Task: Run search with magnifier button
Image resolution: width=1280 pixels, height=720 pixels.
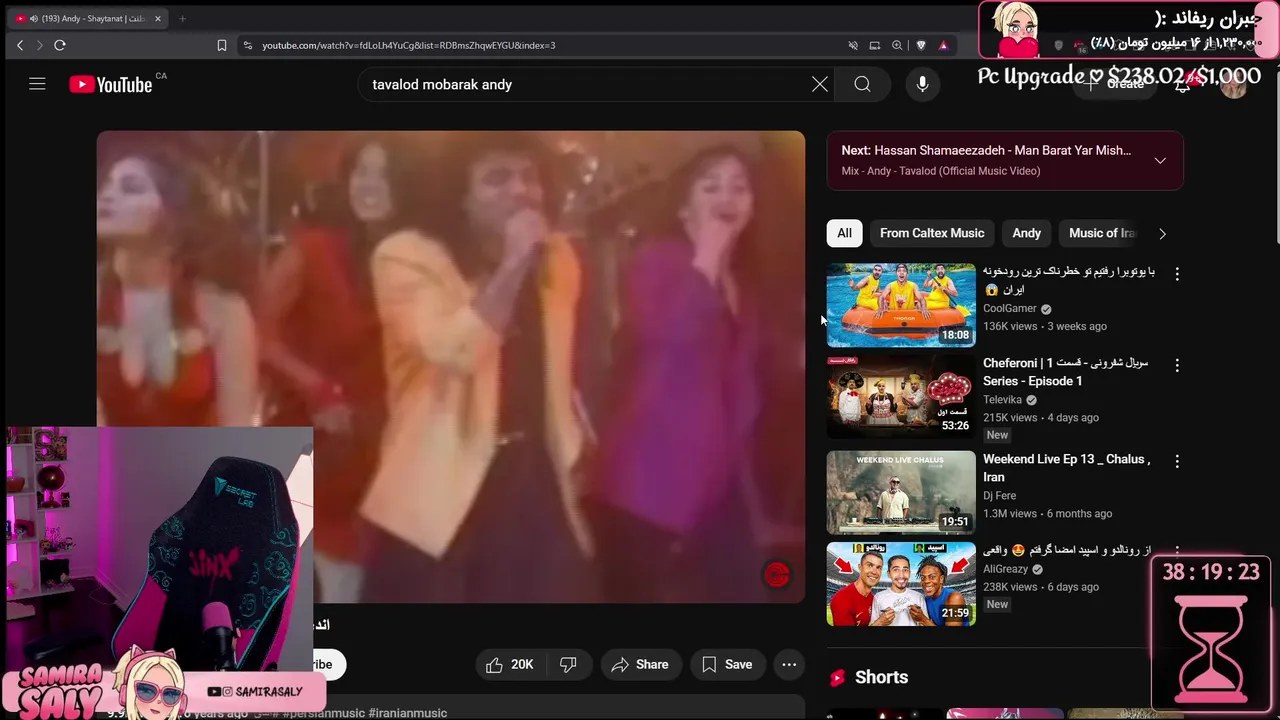Action: click(862, 84)
